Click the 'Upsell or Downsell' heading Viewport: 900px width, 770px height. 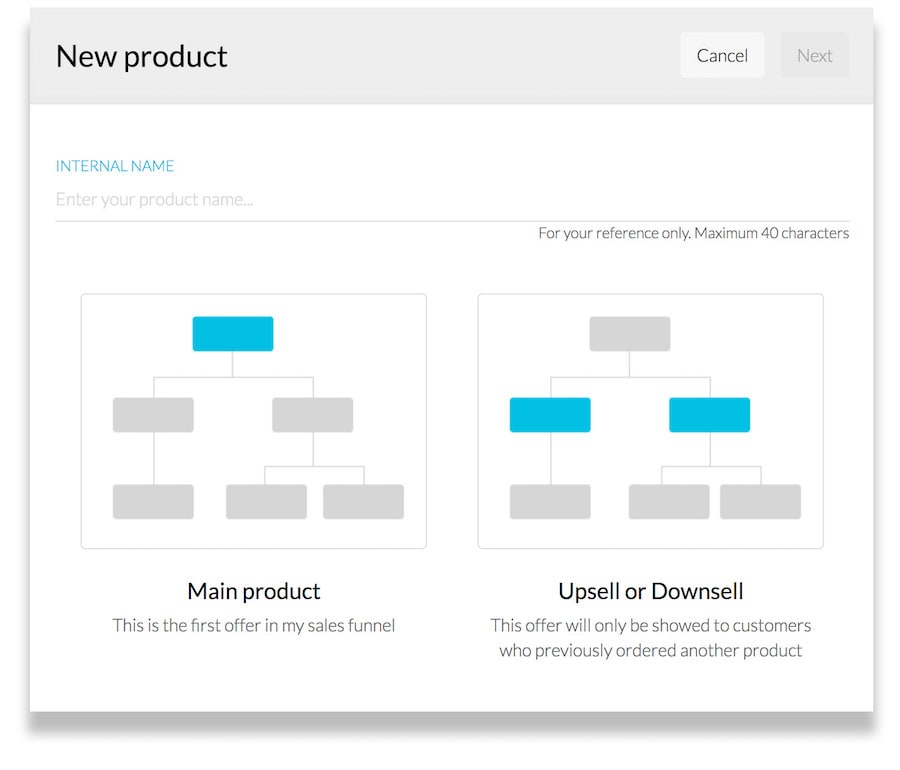650,591
